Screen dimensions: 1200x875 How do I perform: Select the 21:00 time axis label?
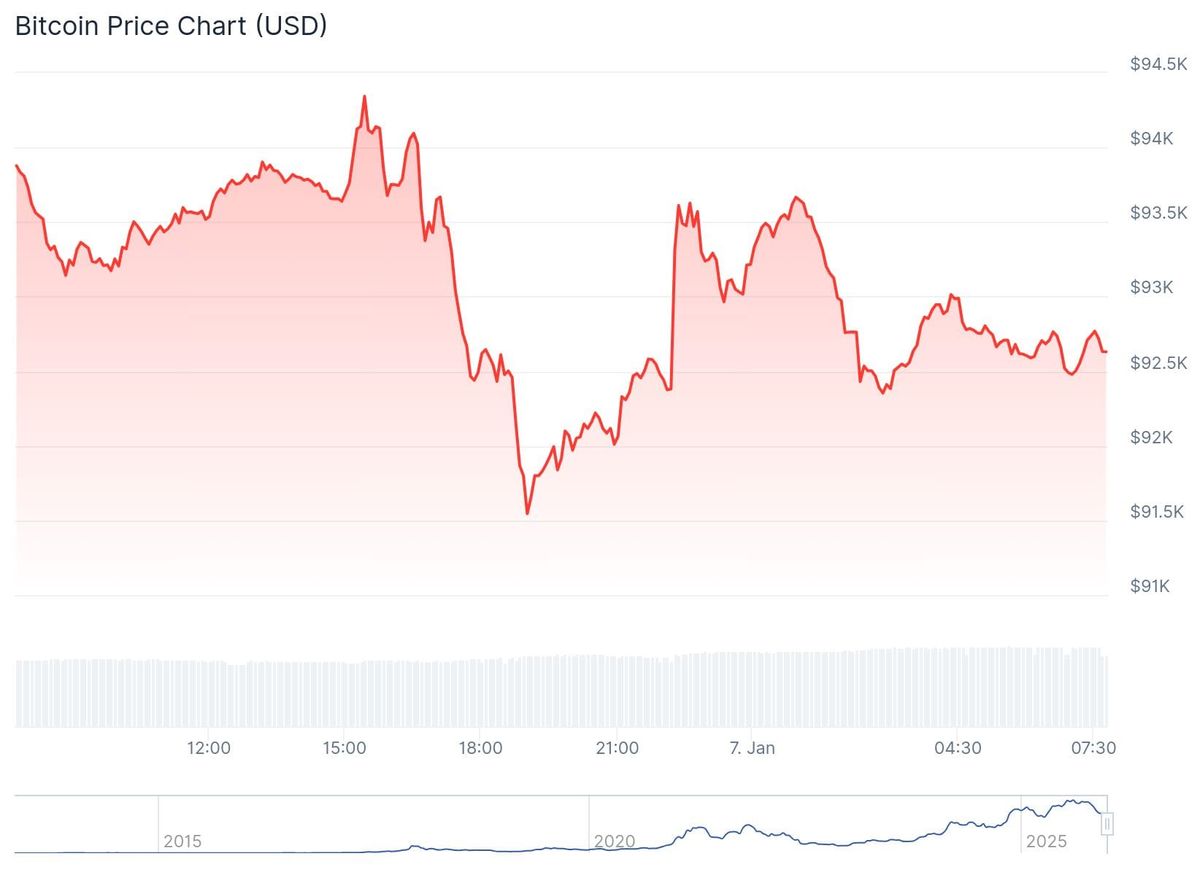617,747
